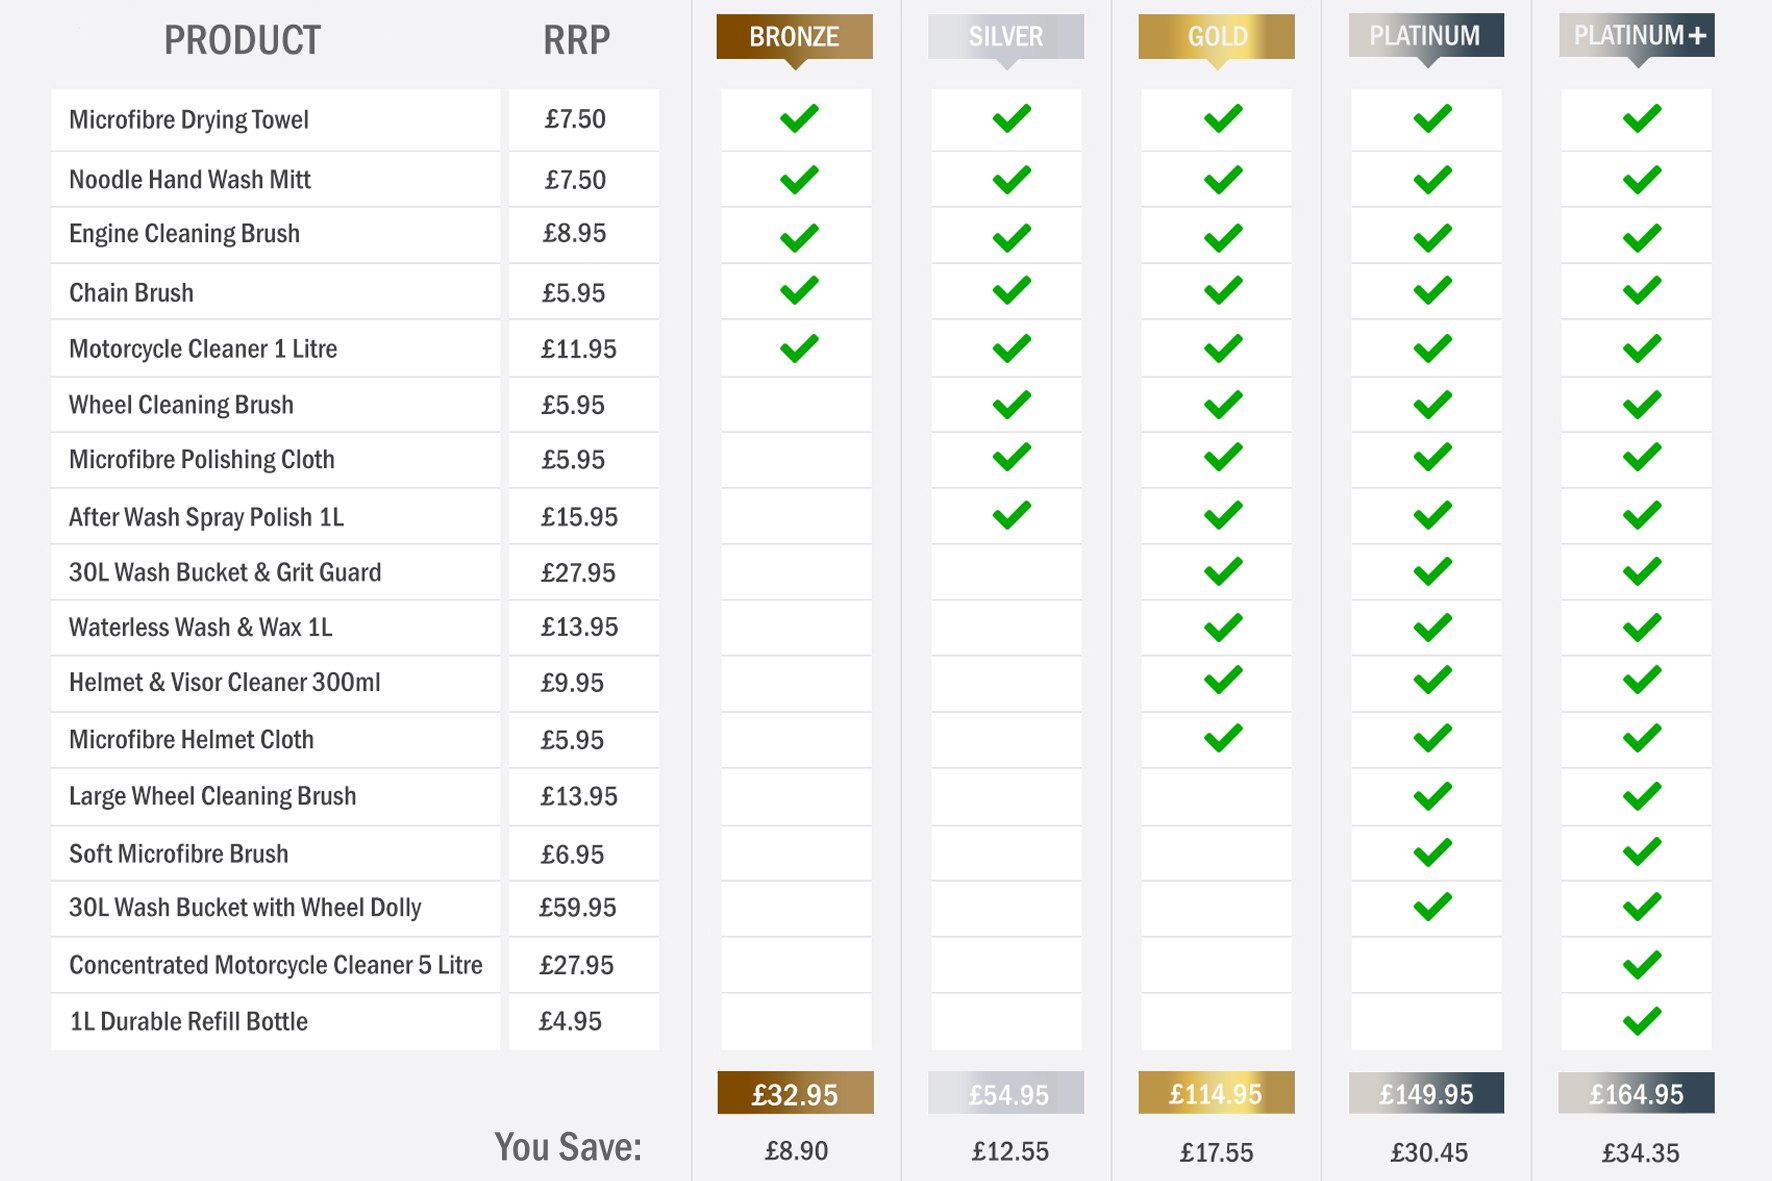
Task: Select the Gold package header
Action: 1216,37
